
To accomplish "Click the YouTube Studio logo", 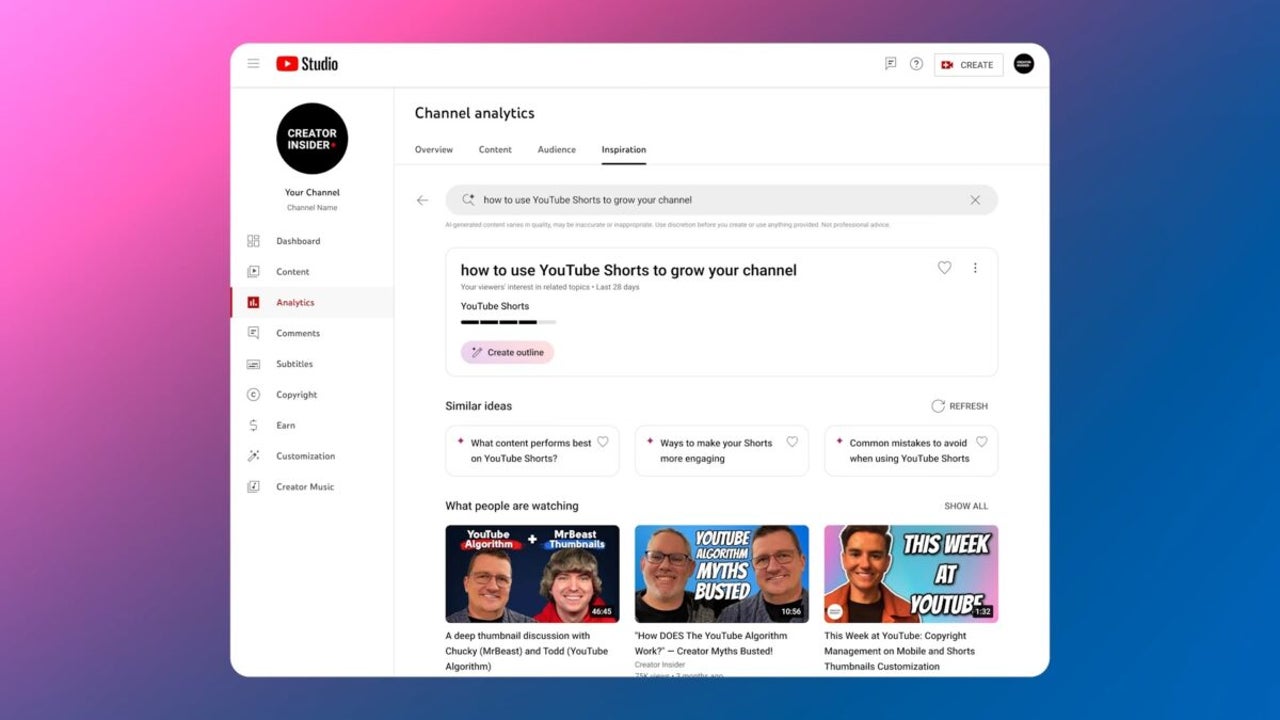I will (x=307, y=64).
